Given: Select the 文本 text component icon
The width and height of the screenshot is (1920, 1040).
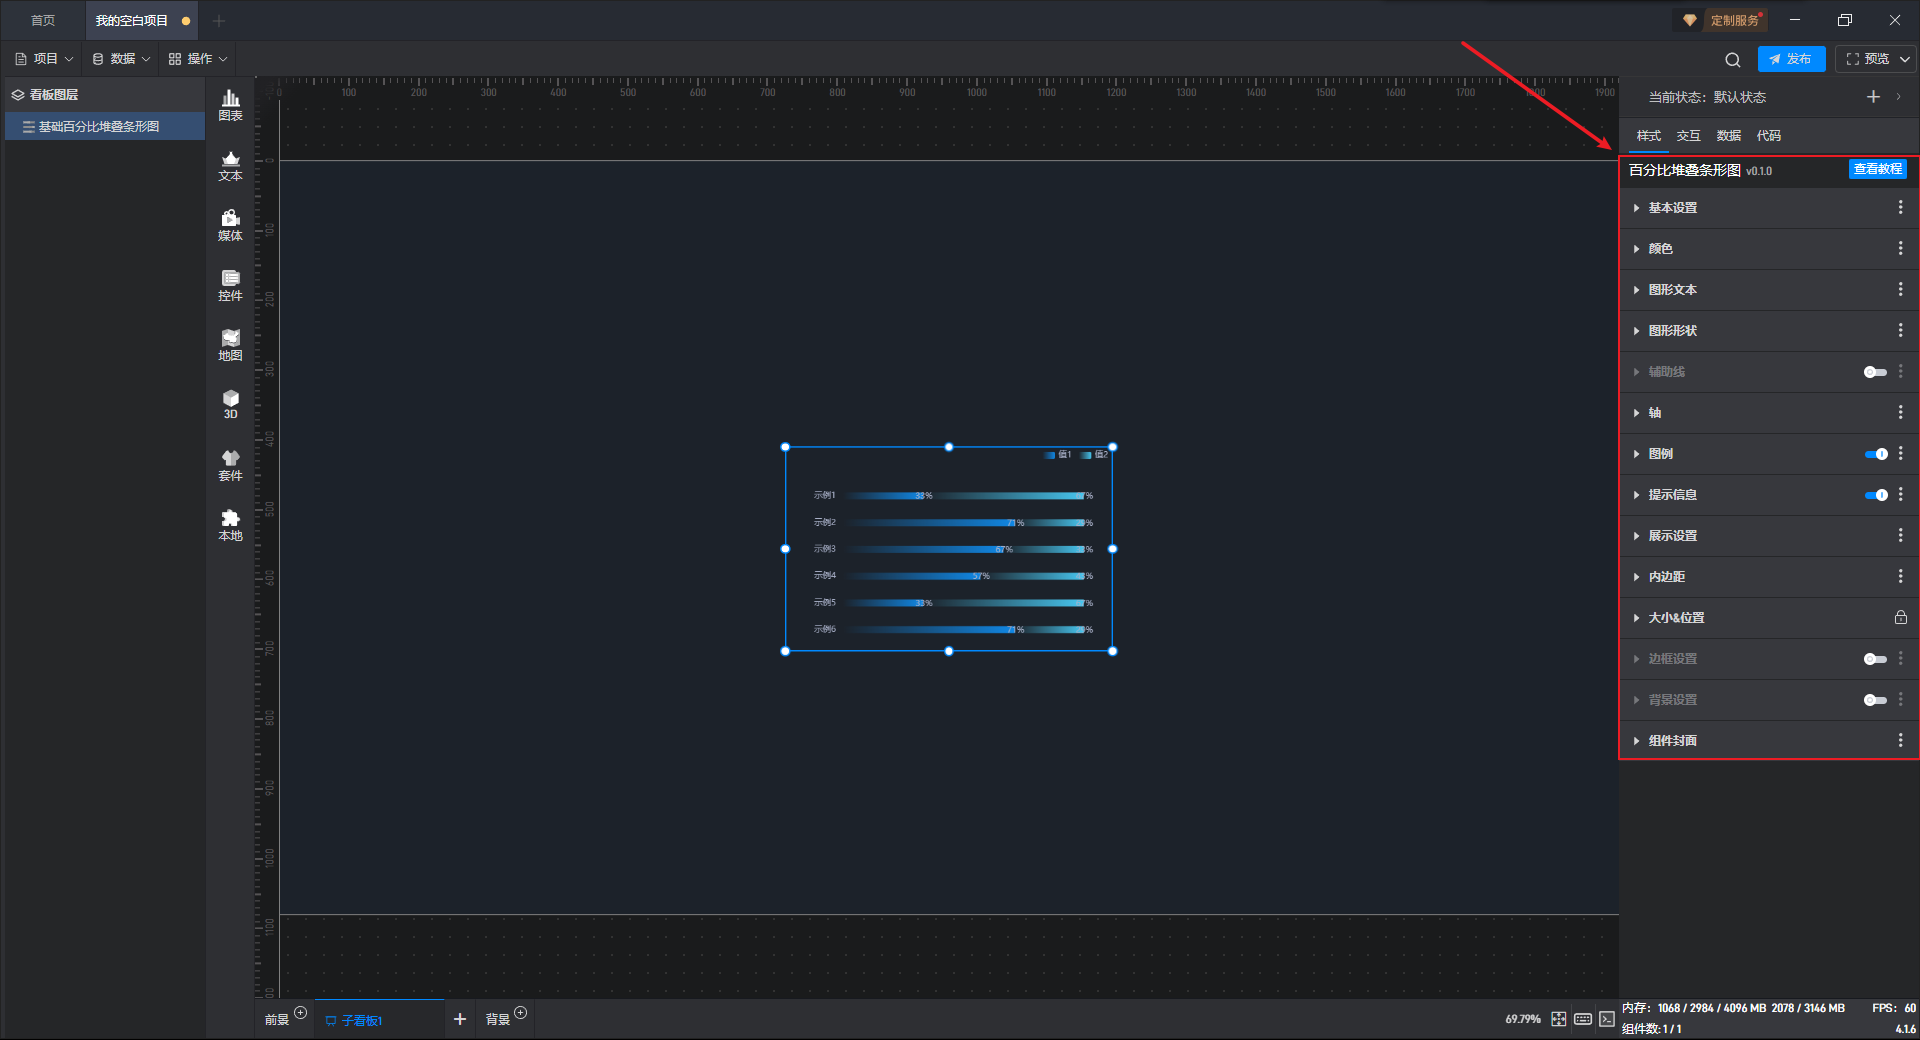Looking at the screenshot, I should pos(230,165).
